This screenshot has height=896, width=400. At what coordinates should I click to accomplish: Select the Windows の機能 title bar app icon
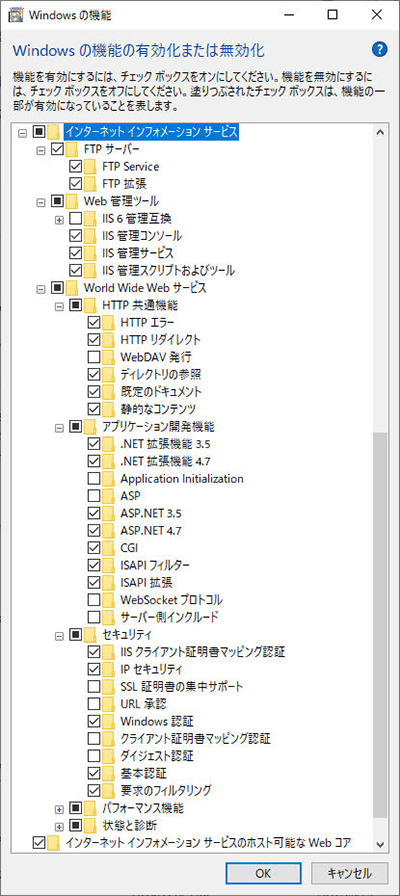[x=18, y=15]
